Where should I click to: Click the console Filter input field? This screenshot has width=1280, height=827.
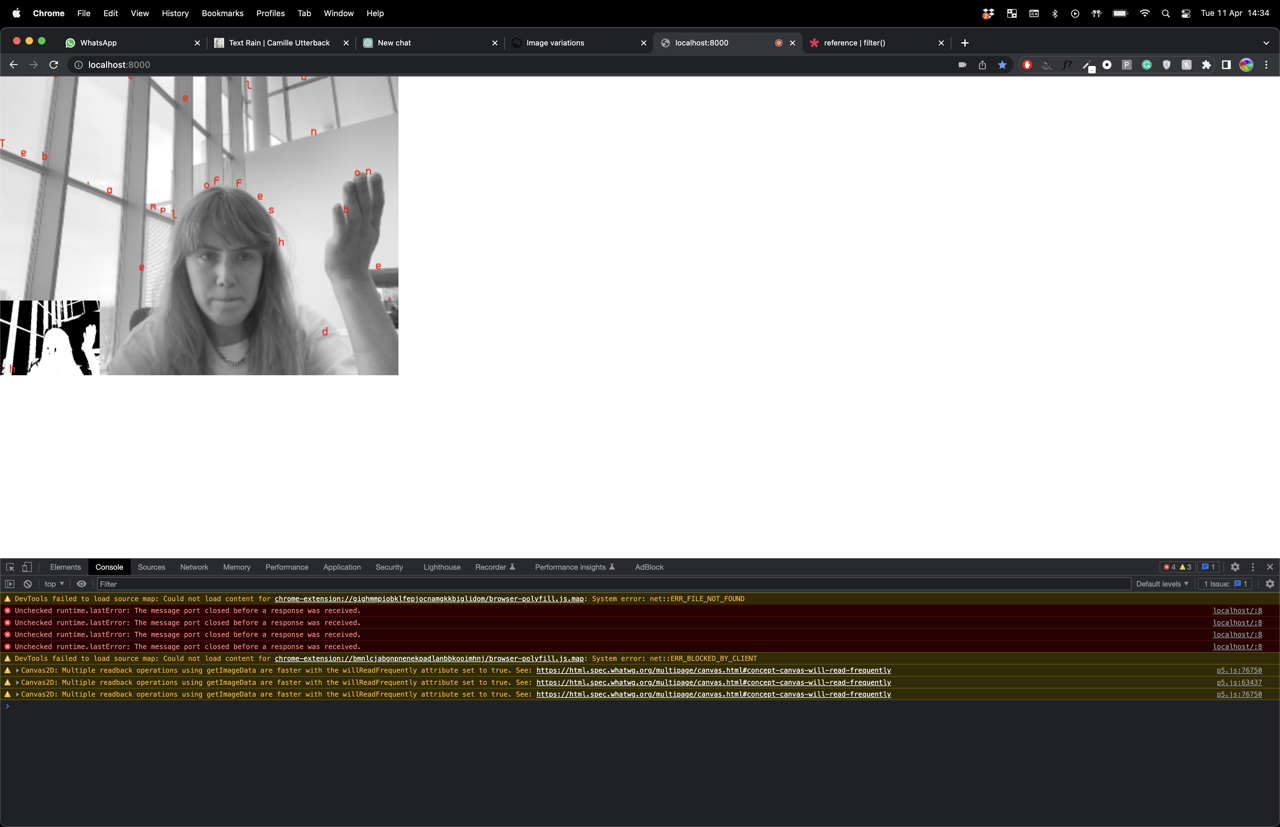click(600, 584)
